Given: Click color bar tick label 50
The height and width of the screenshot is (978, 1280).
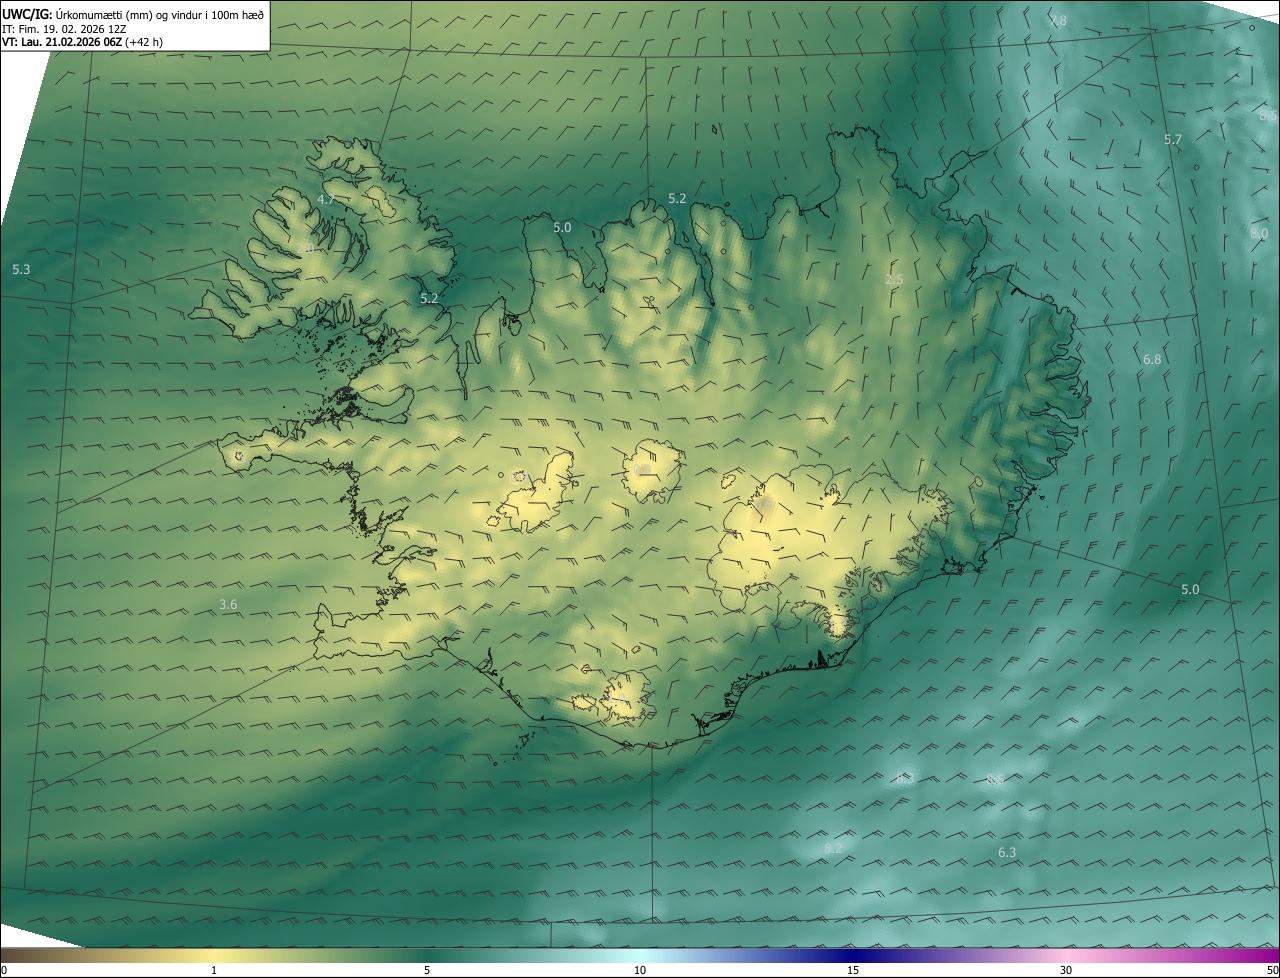Looking at the screenshot, I should (x=1273, y=970).
